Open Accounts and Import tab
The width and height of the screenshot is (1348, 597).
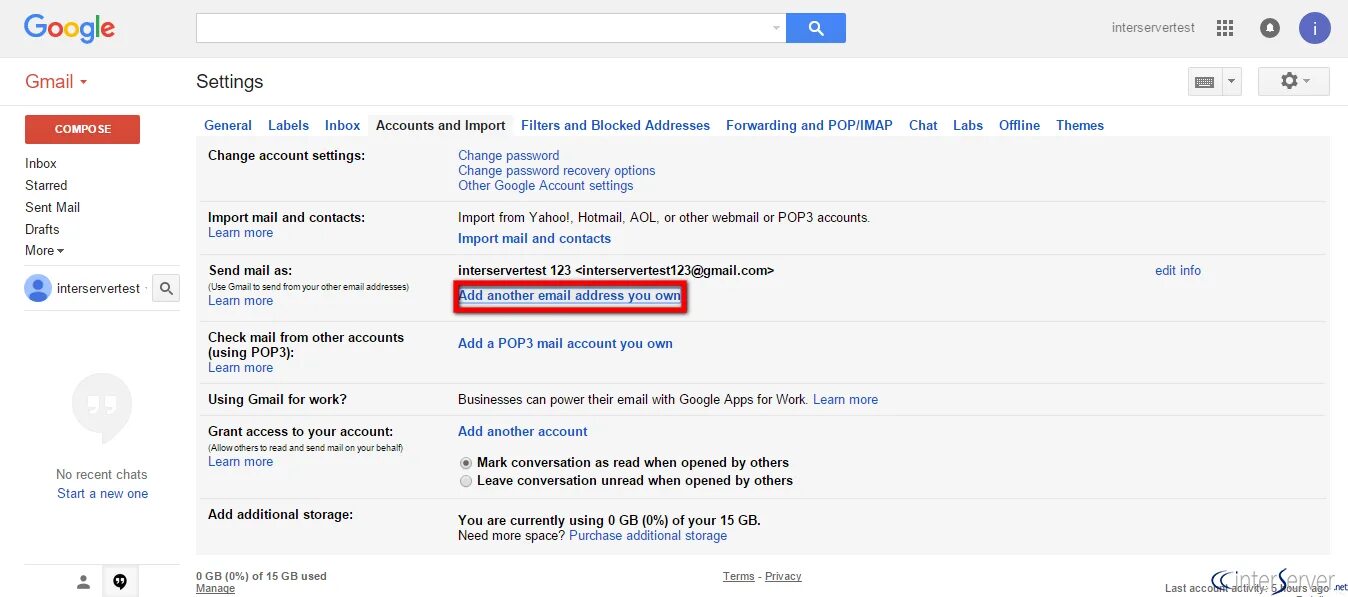(441, 125)
